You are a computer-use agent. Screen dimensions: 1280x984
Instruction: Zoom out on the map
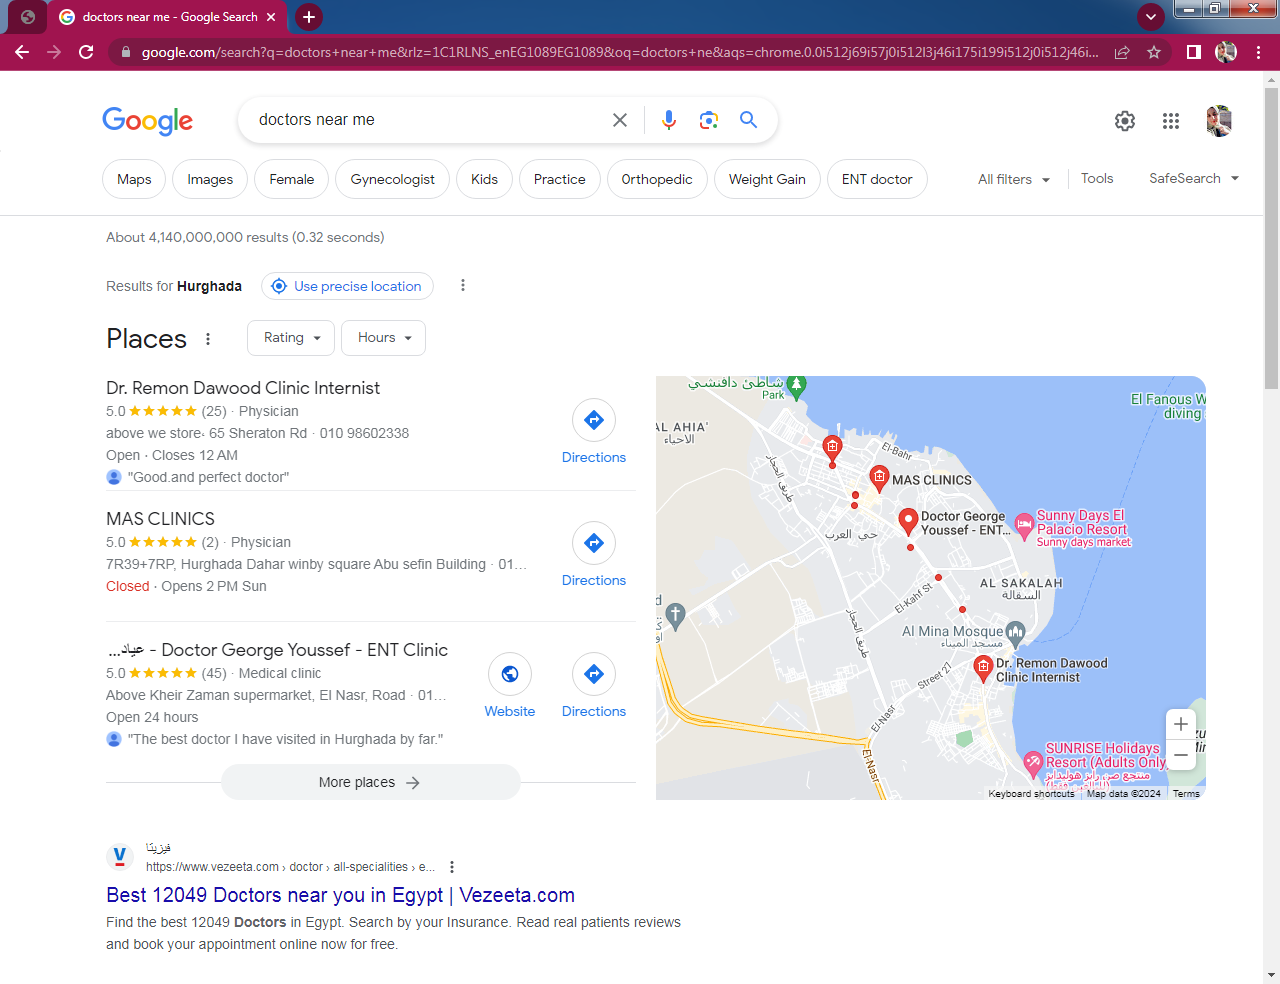(1181, 755)
